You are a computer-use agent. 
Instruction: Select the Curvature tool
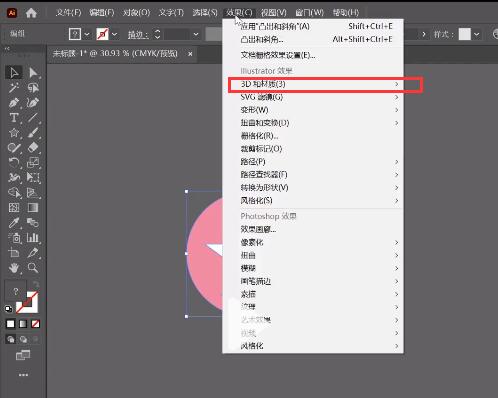pos(33,103)
